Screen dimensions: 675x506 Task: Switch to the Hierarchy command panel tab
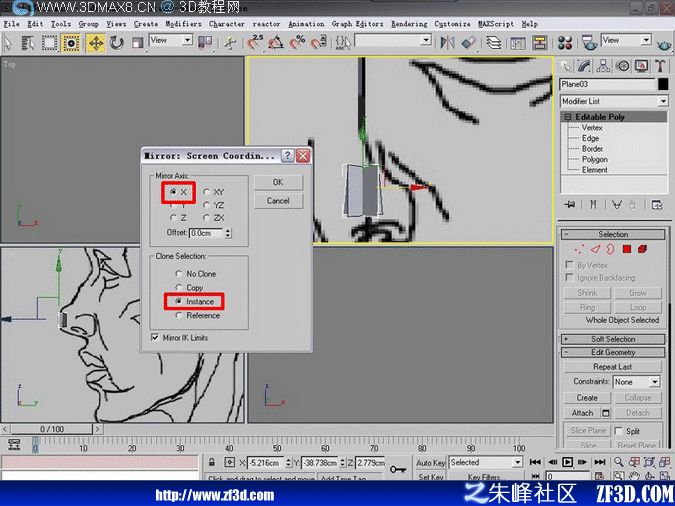tap(603, 66)
